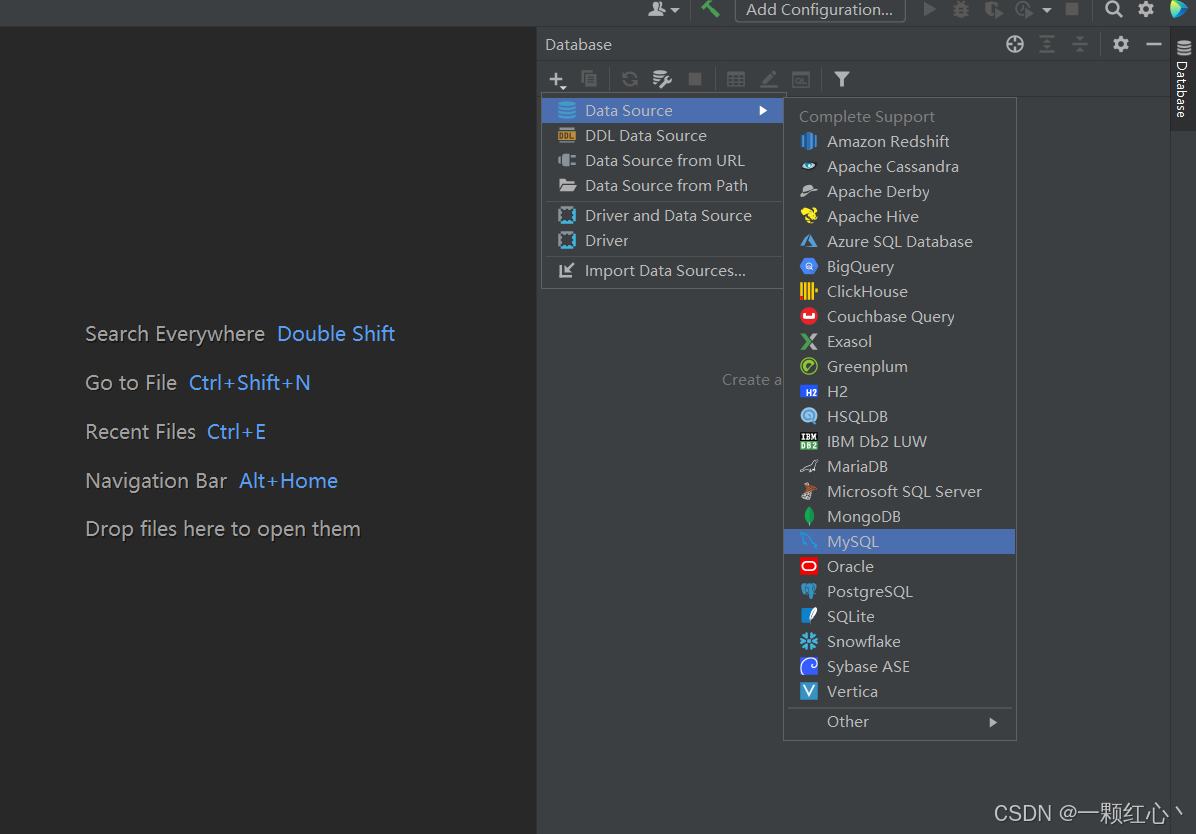Select Amazon Redshift data source
Screen dimensions: 1196x834
(899, 142)
